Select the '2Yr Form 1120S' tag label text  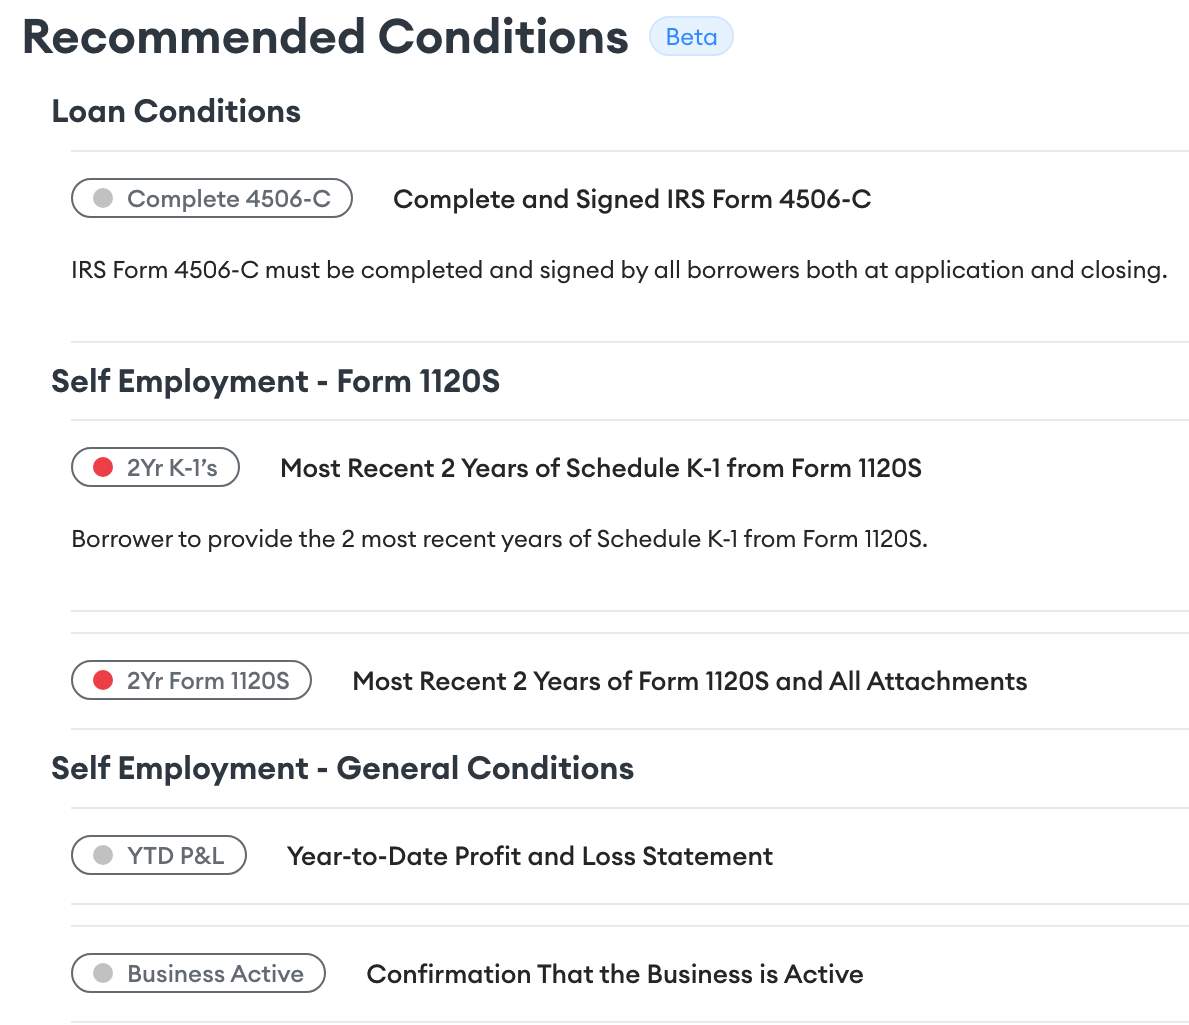point(208,681)
